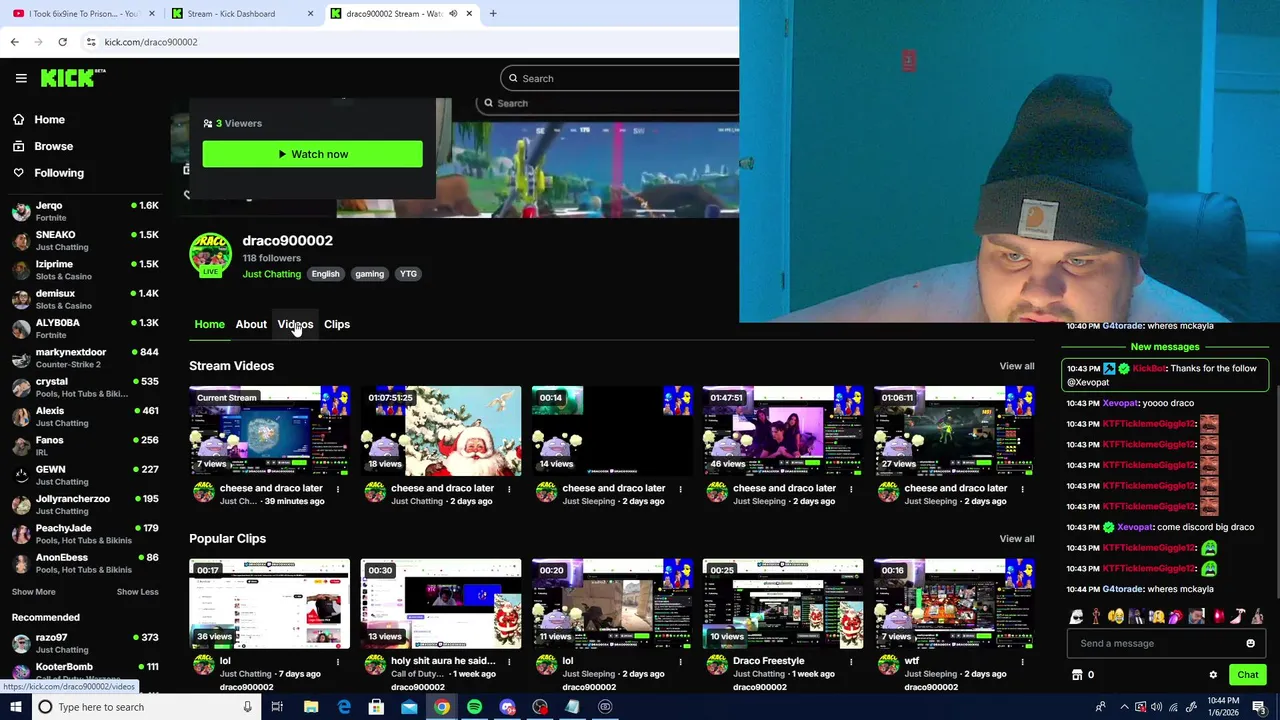Open Jerqo channel in sidebar

tap(85, 211)
